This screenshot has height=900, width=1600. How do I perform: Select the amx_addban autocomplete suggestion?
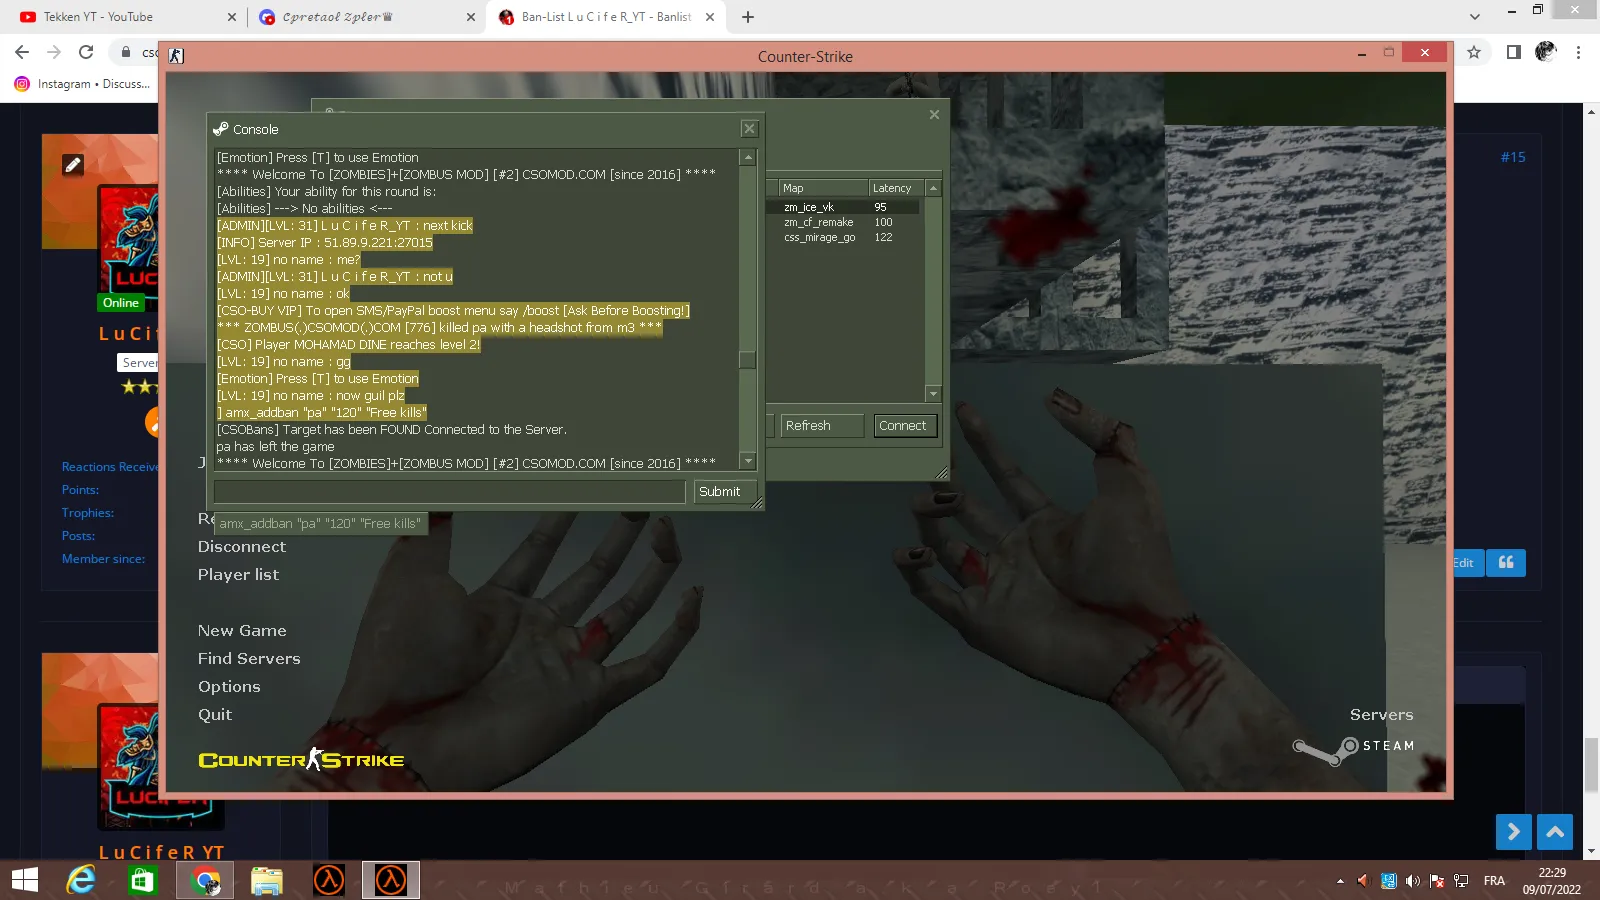click(321, 523)
